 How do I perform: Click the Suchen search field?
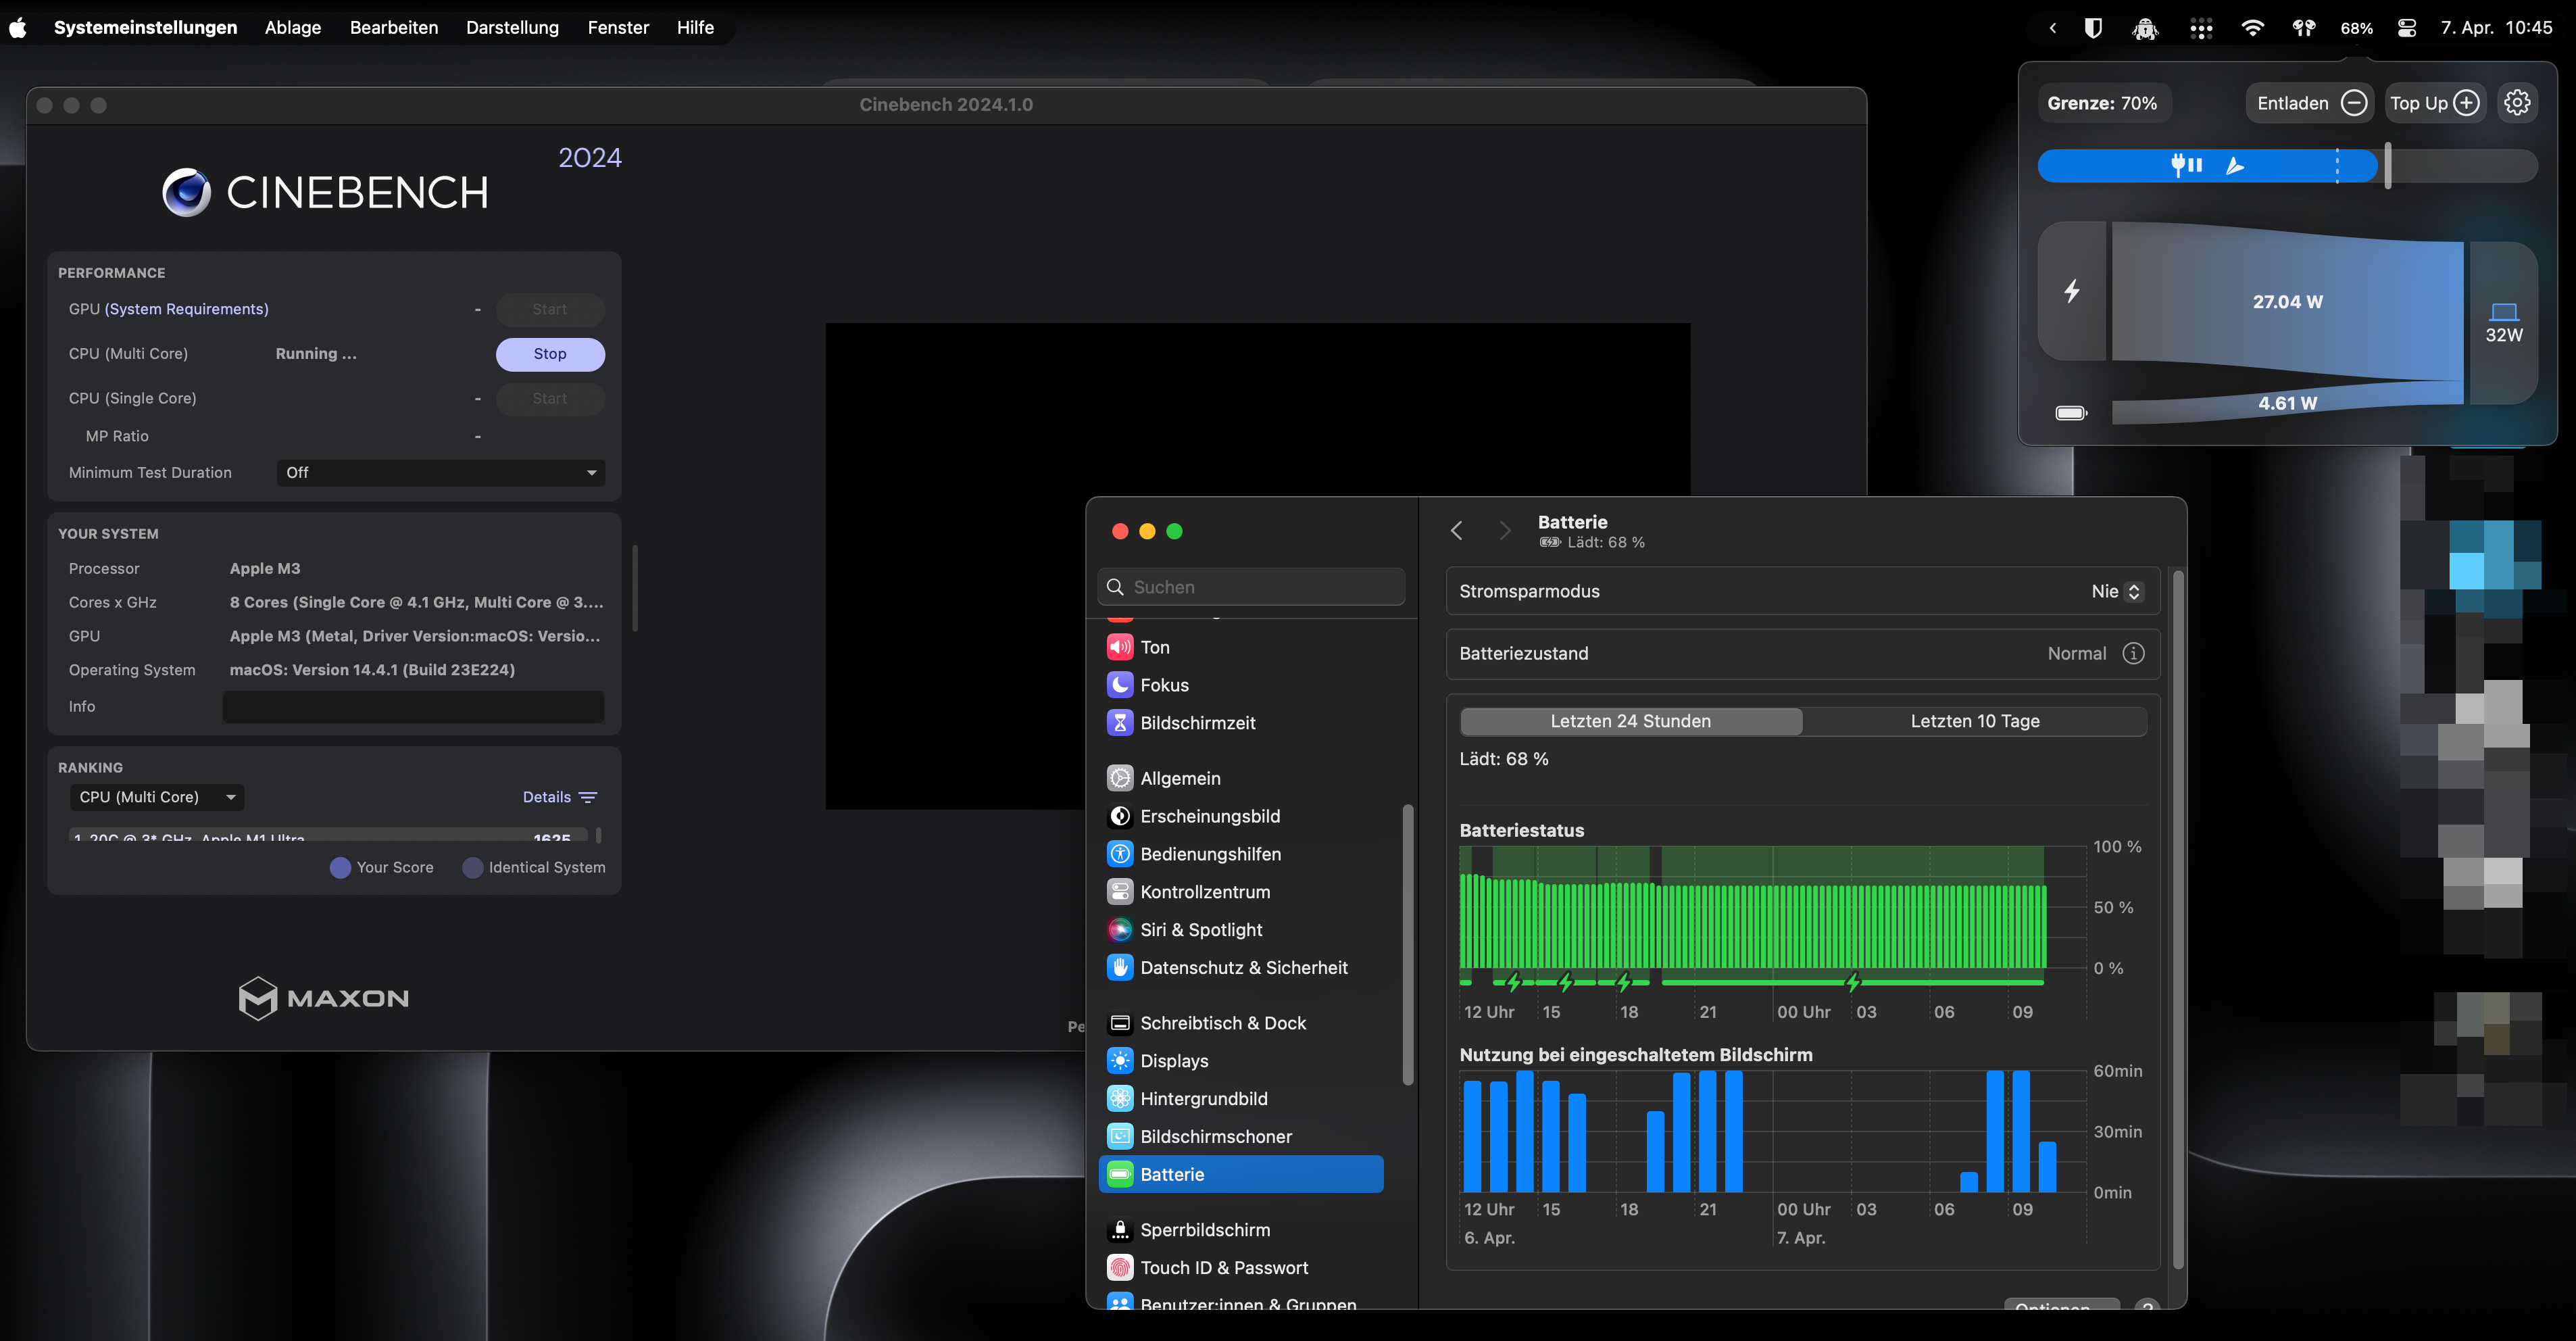coord(1252,587)
